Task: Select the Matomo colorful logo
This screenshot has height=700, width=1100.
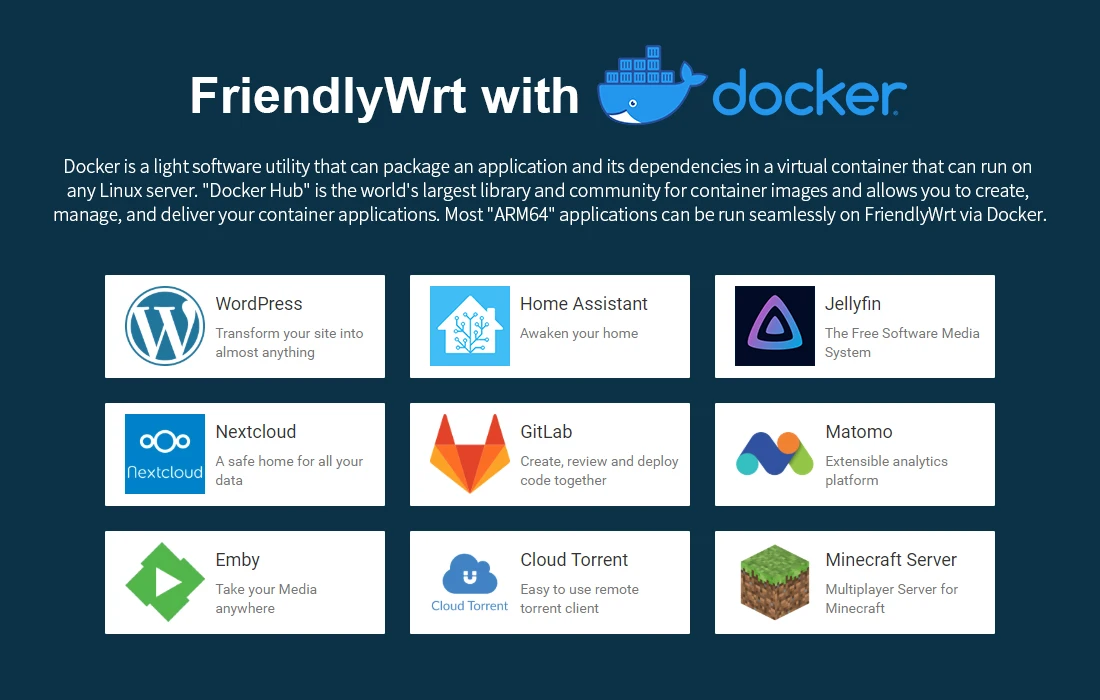Action: (775, 454)
